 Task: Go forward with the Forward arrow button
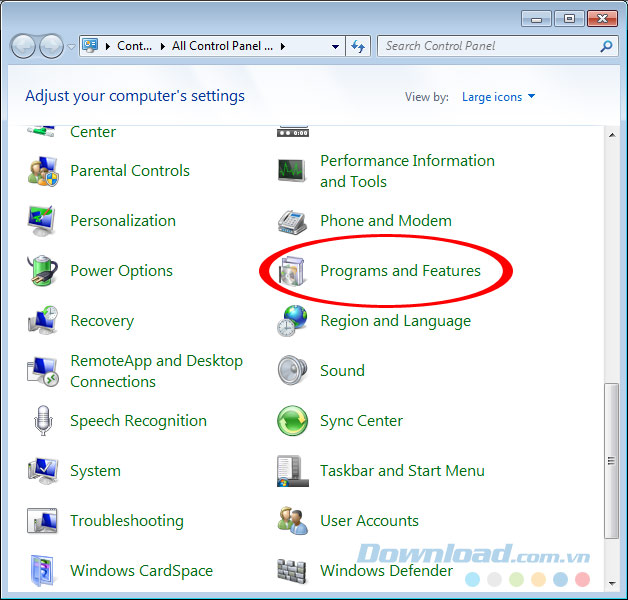coord(51,46)
